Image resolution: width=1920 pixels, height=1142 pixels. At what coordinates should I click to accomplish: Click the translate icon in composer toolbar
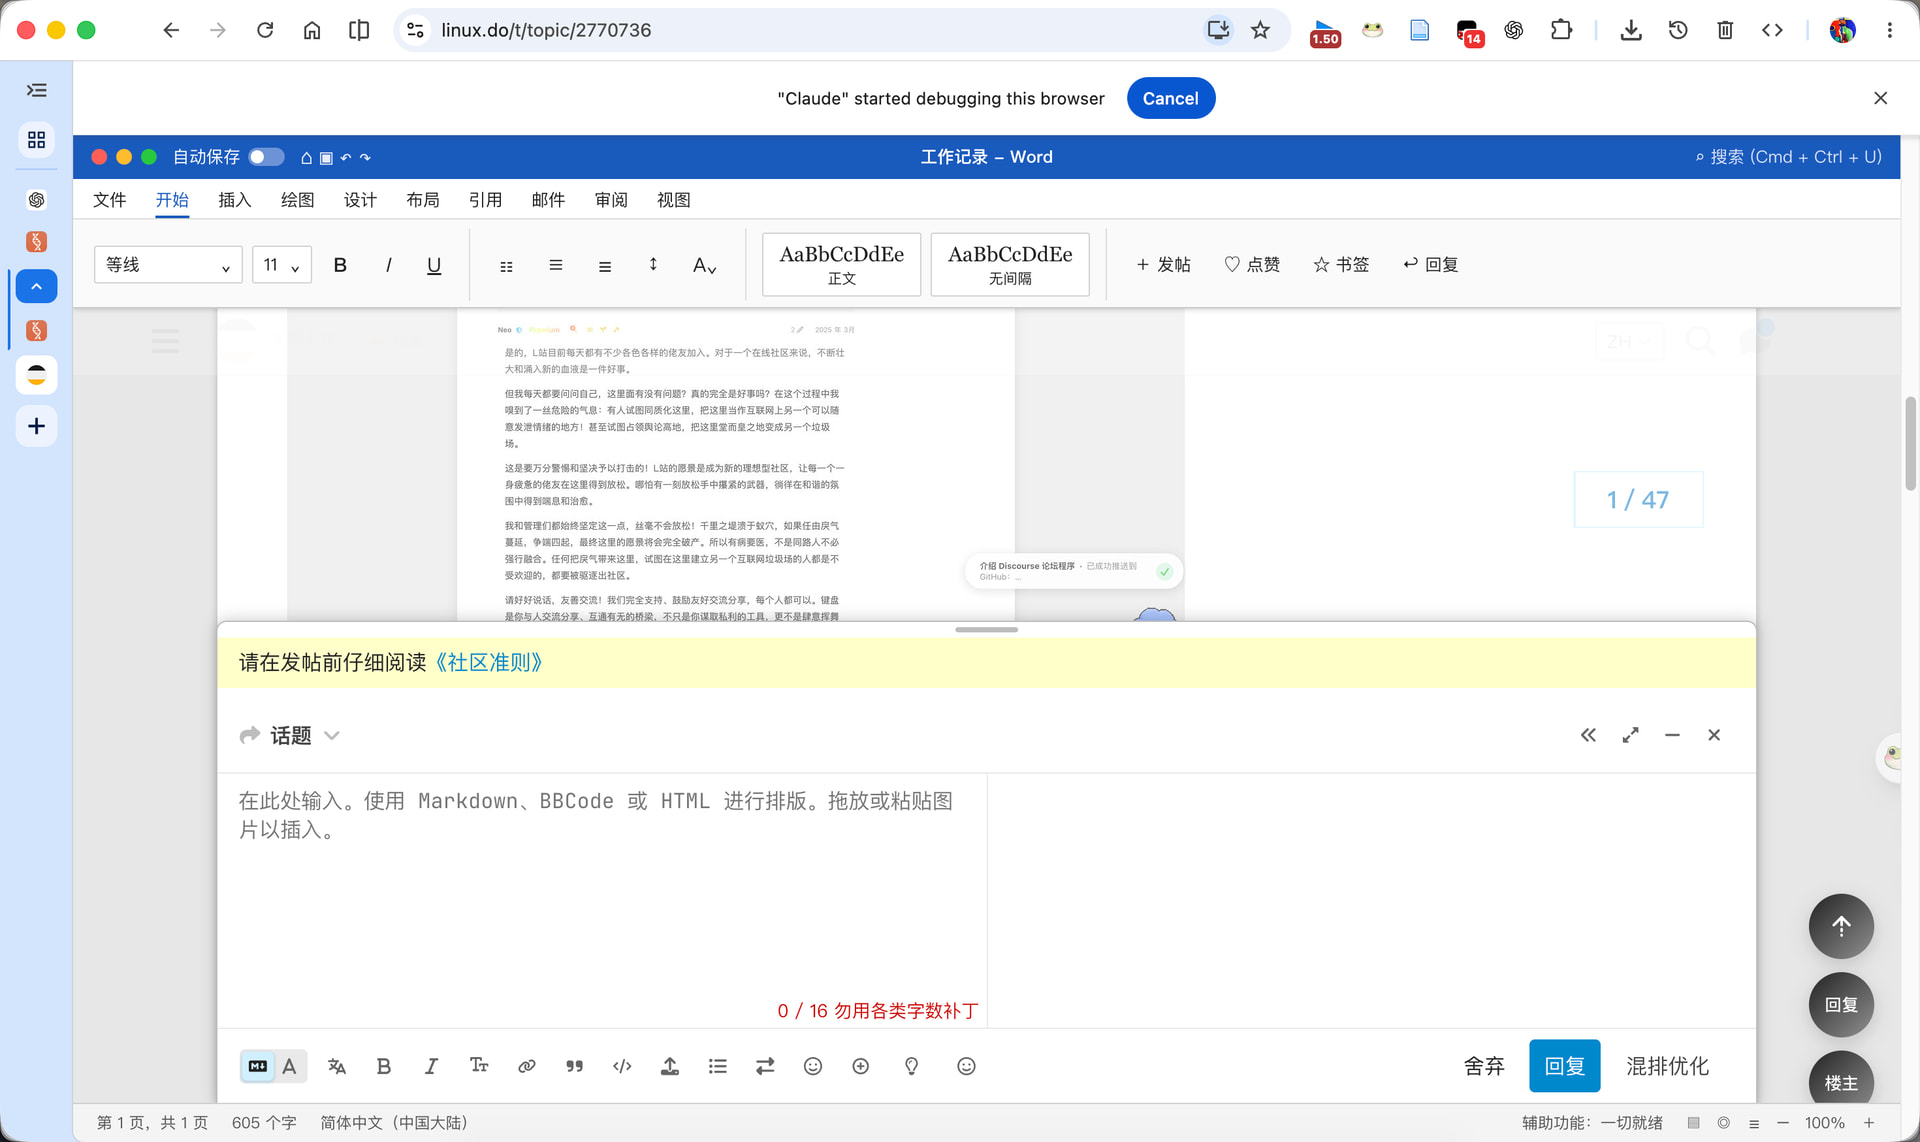pyautogui.click(x=337, y=1066)
